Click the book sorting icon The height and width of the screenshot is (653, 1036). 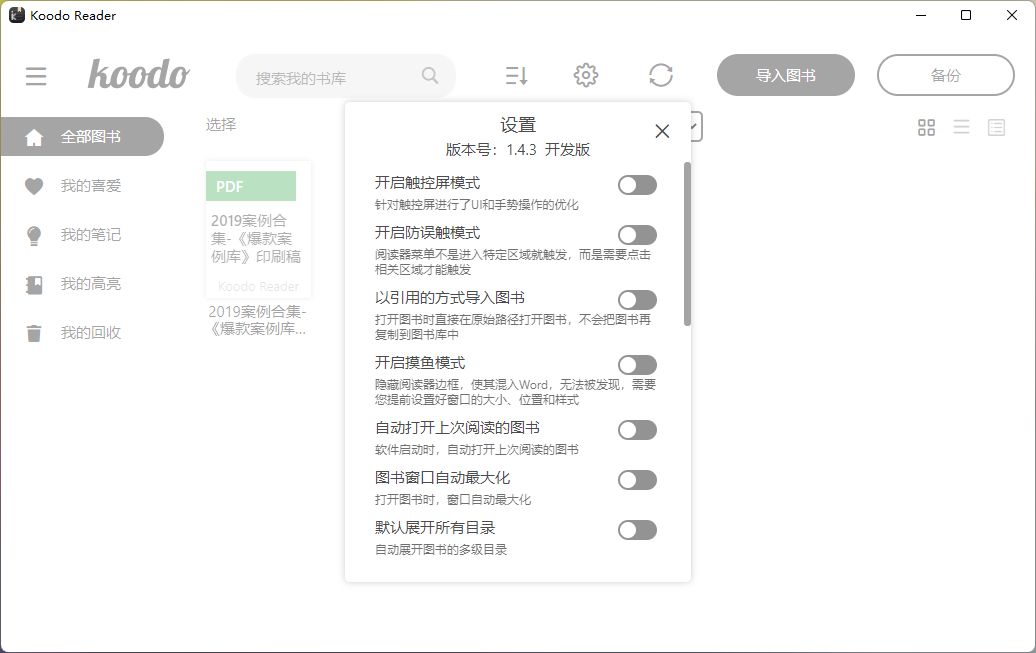pyautogui.click(x=515, y=75)
